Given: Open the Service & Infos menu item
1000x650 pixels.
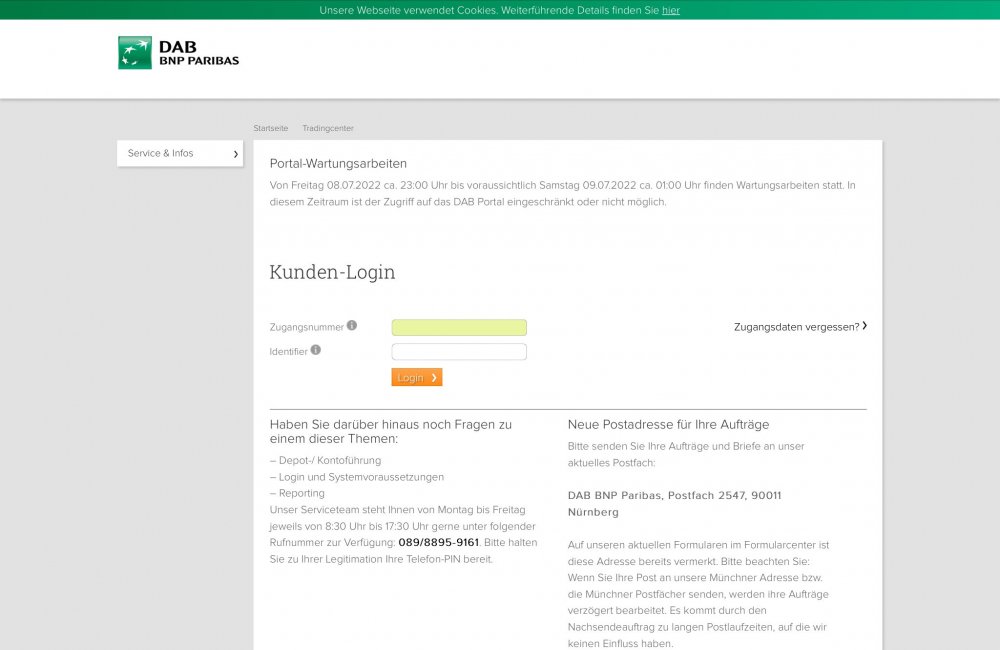Looking at the screenshot, I should click(180, 154).
